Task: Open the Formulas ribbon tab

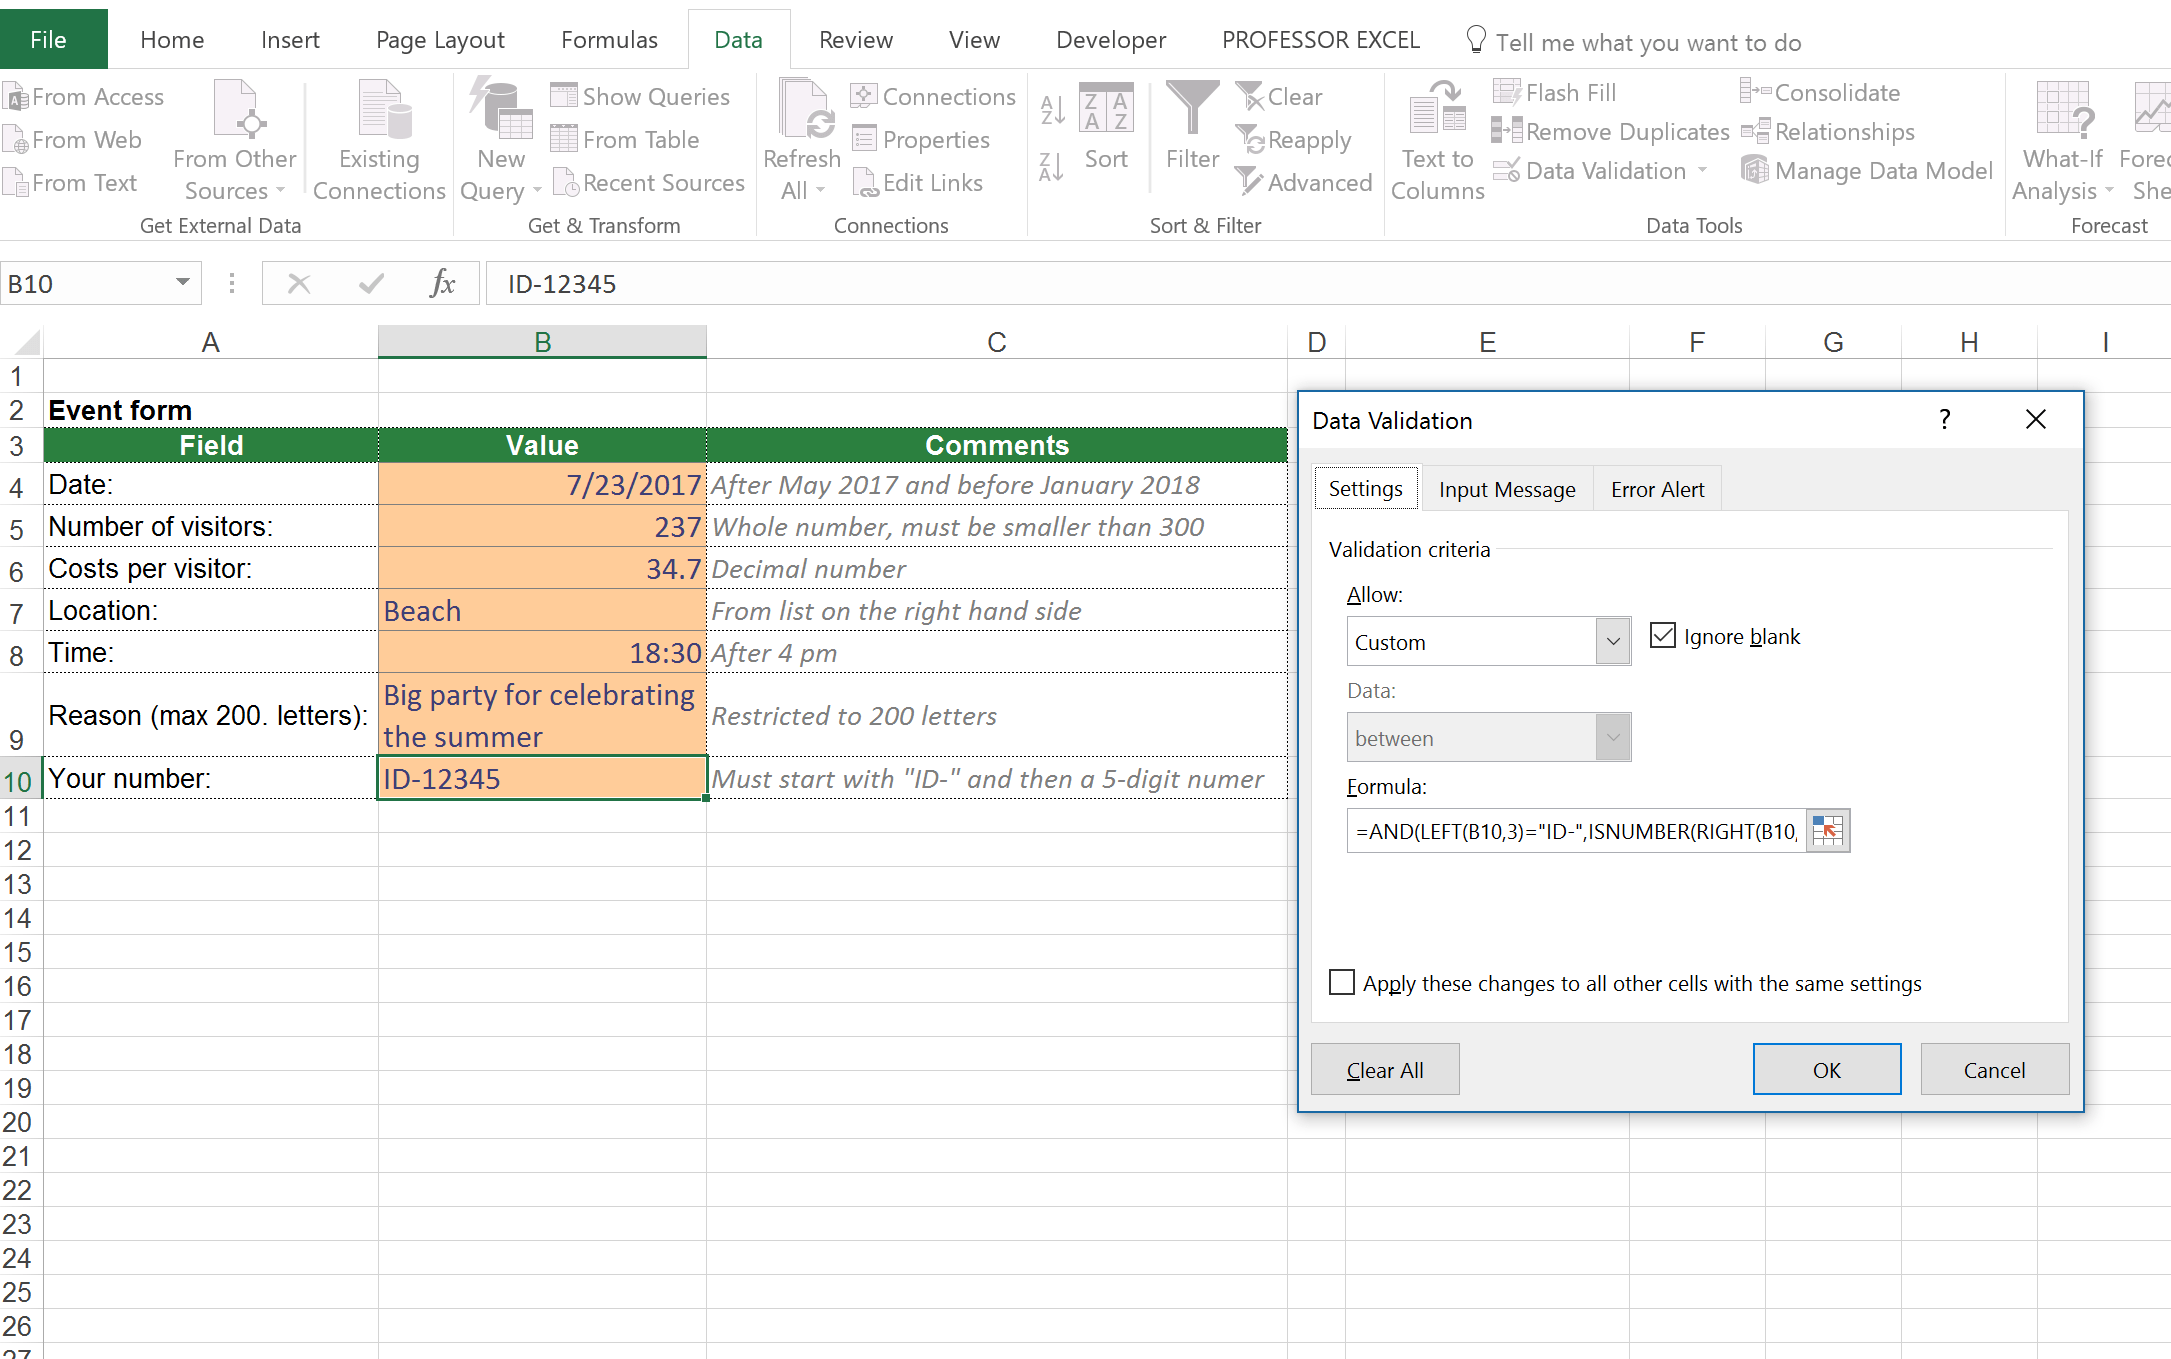Action: point(608,40)
